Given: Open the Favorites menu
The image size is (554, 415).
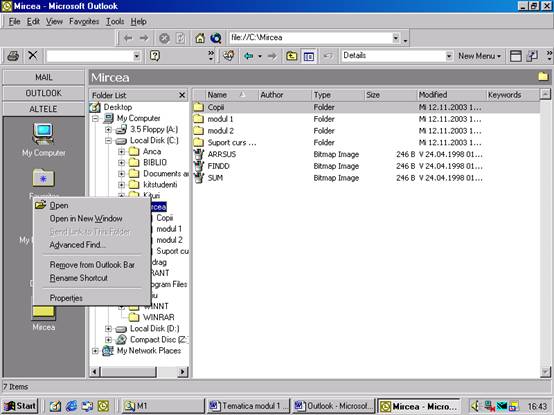Looking at the screenshot, I should point(84,22).
